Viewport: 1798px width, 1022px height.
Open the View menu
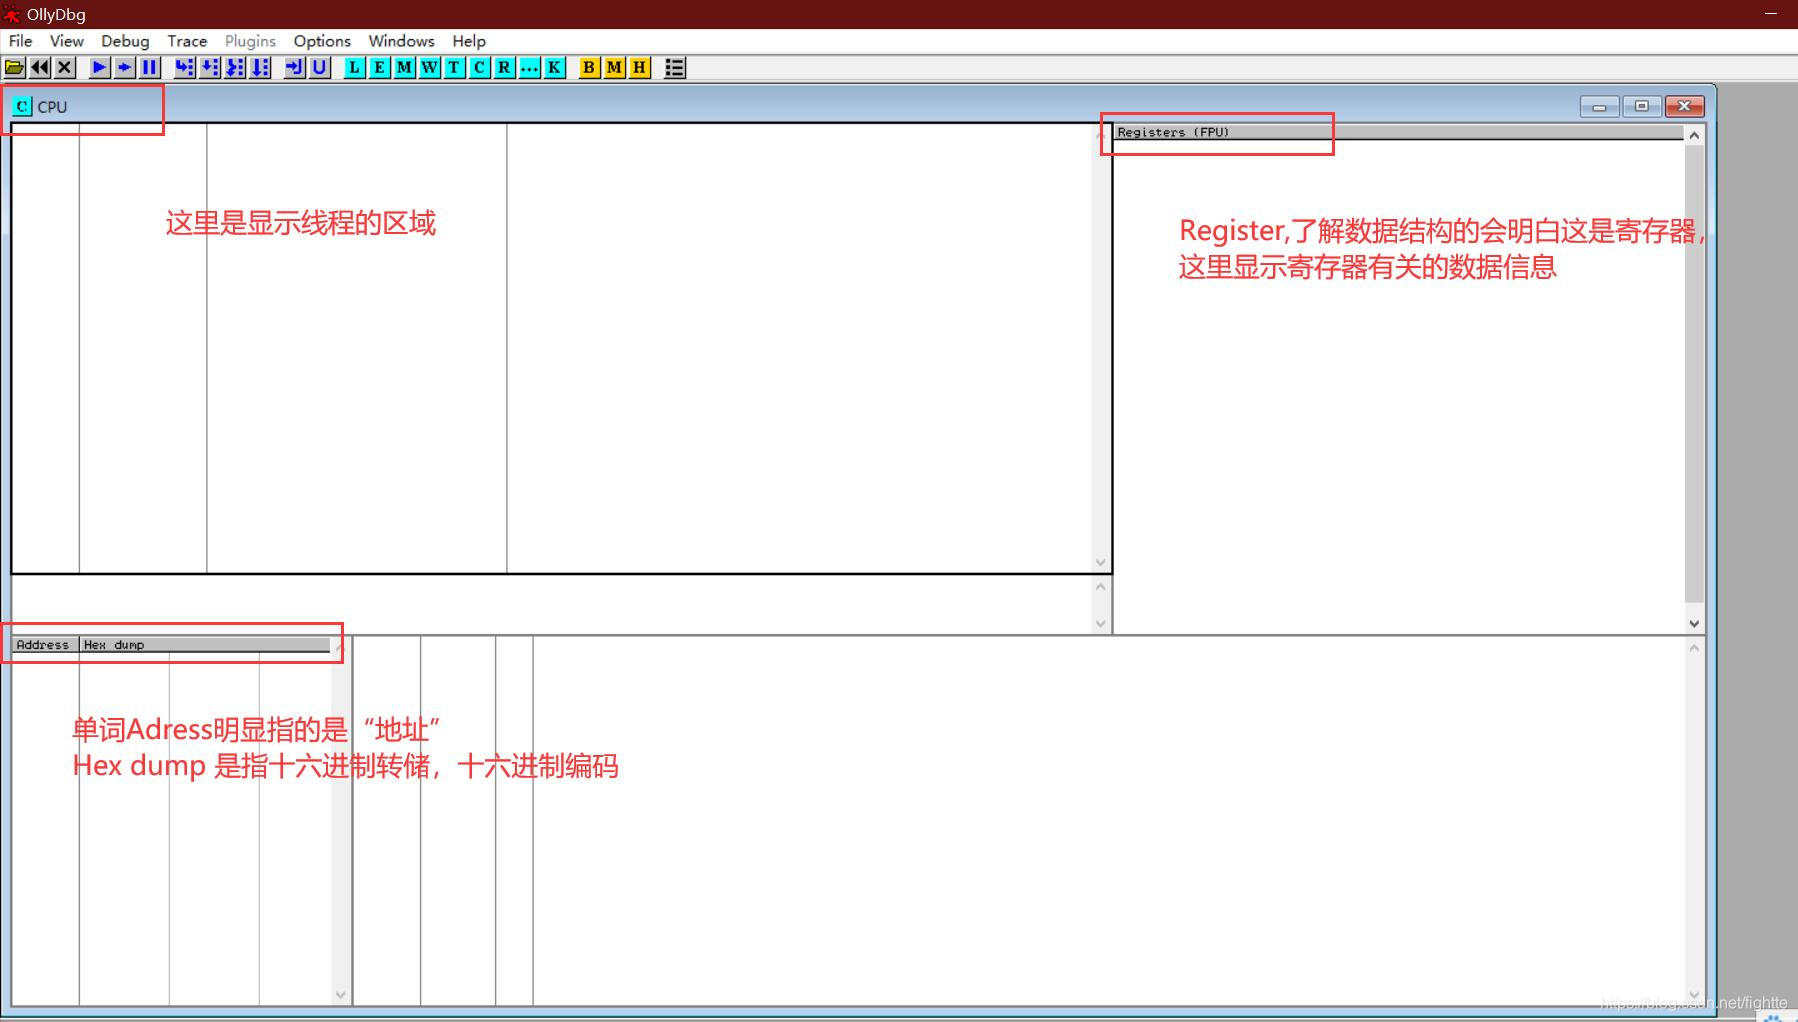point(67,41)
